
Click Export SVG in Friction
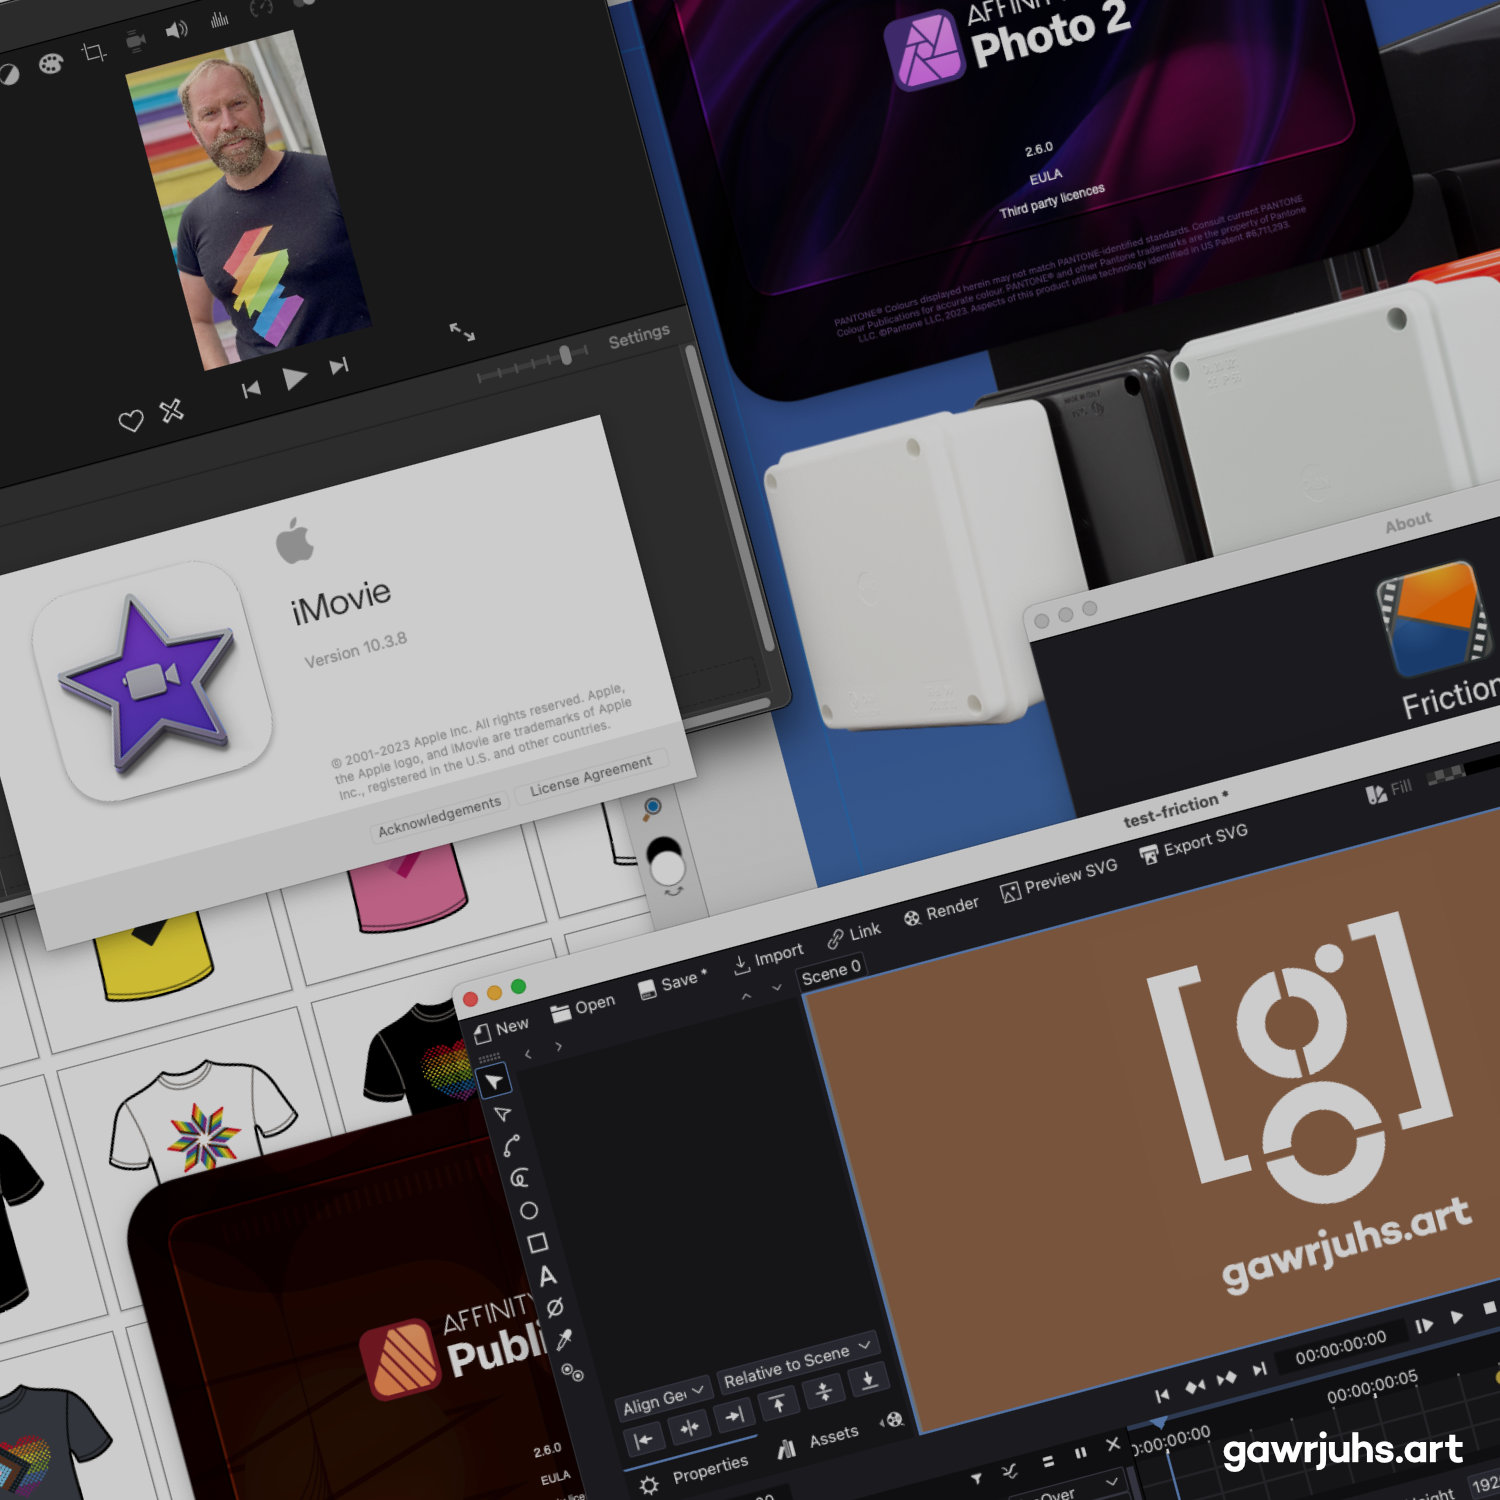[1194, 845]
